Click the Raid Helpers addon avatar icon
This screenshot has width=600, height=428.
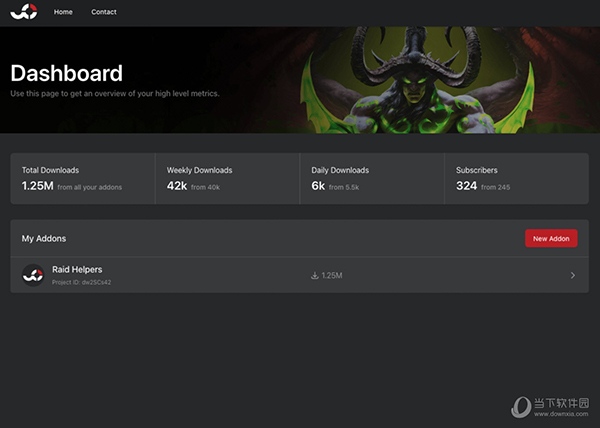click(x=33, y=275)
